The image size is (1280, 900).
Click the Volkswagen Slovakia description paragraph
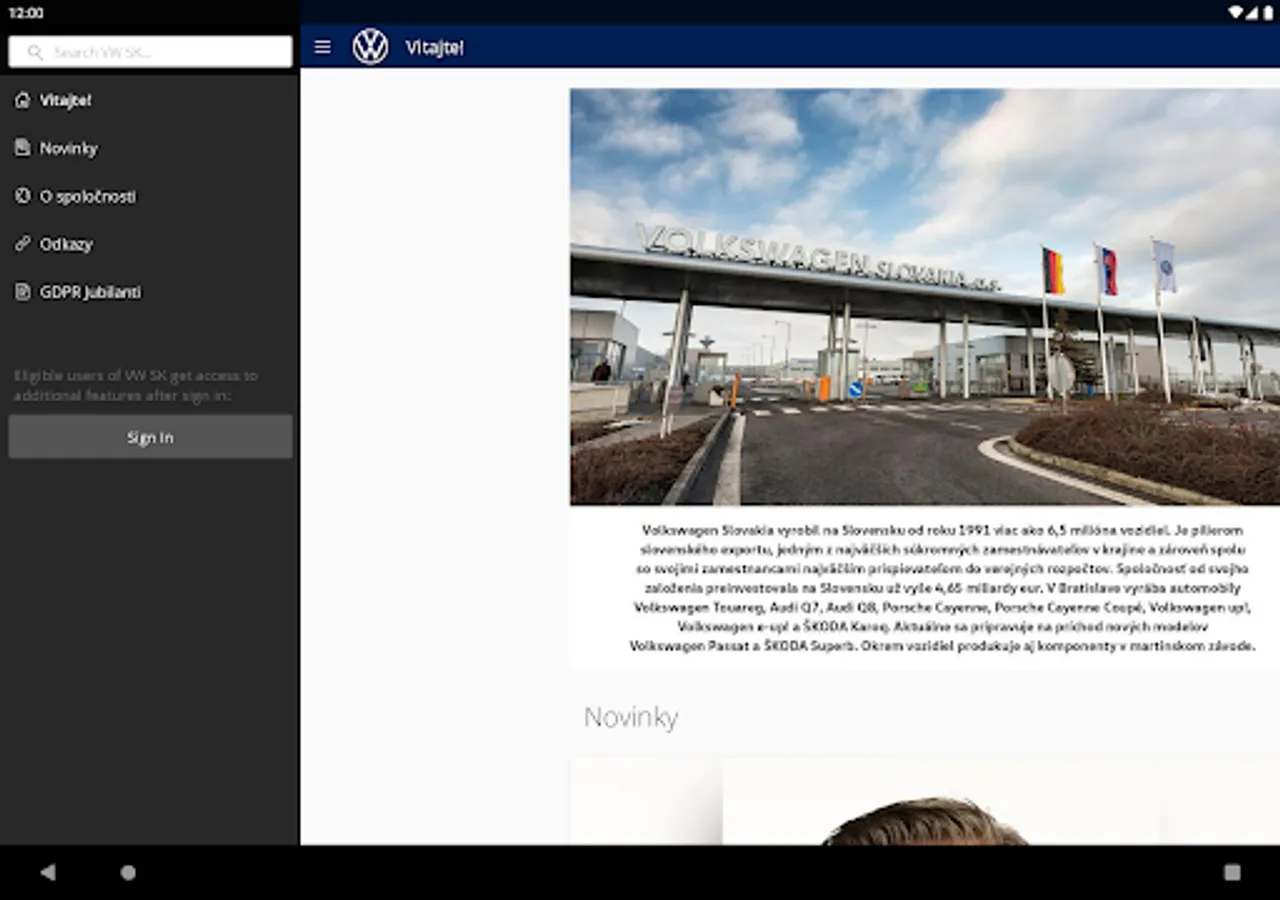[x=940, y=588]
